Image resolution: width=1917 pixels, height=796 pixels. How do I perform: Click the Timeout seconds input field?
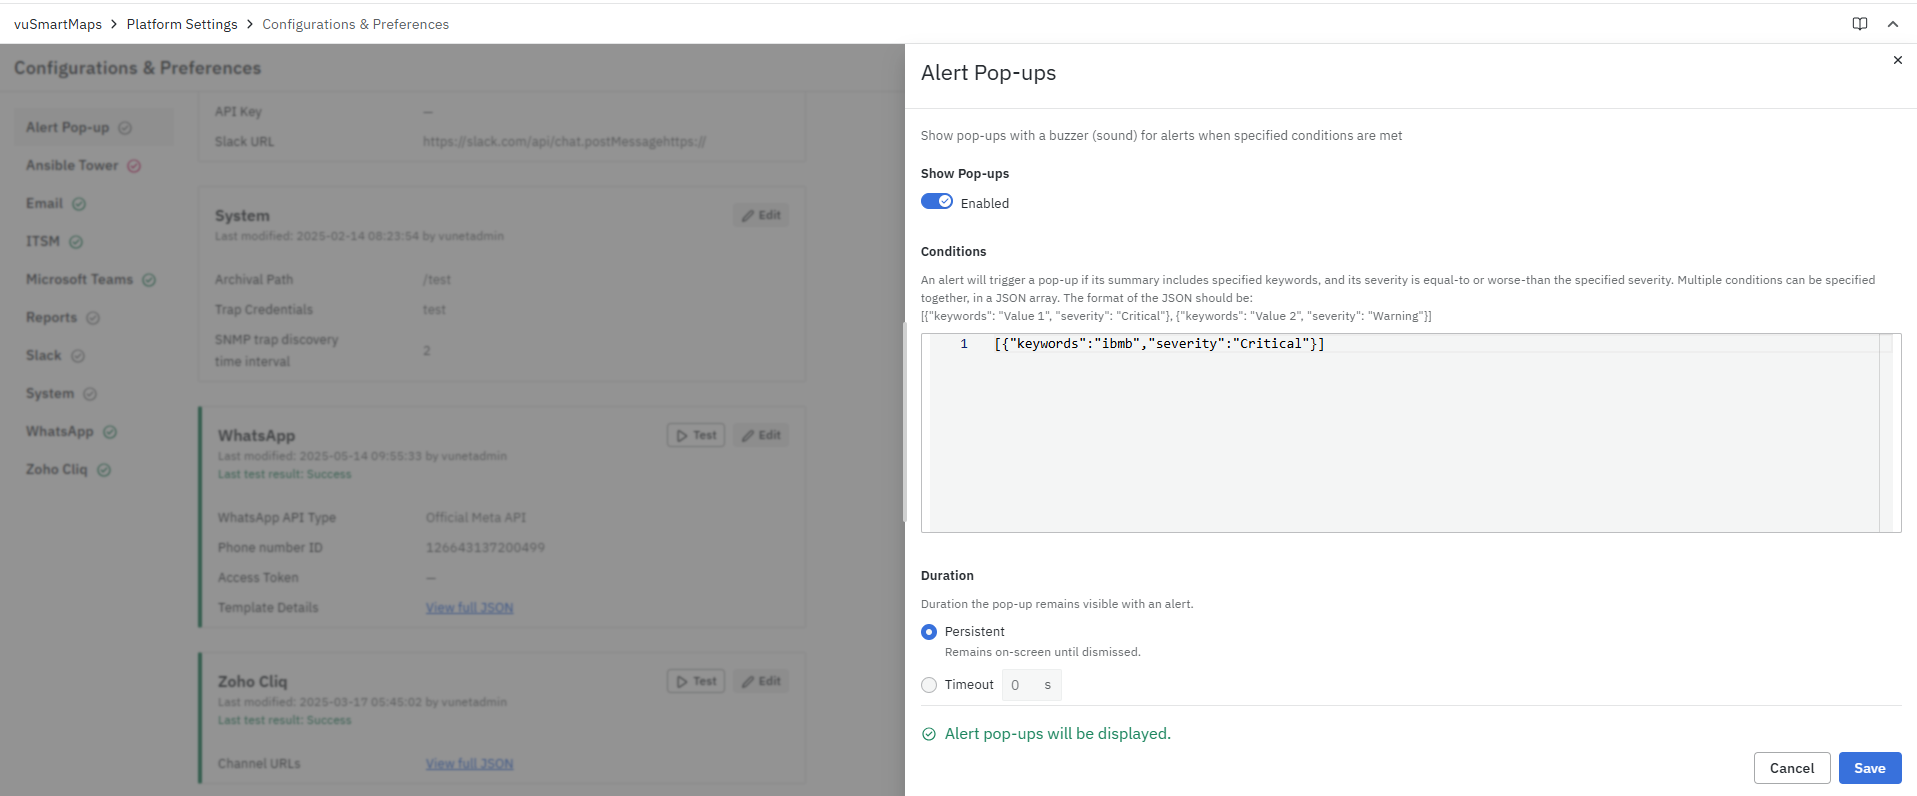tap(1022, 685)
